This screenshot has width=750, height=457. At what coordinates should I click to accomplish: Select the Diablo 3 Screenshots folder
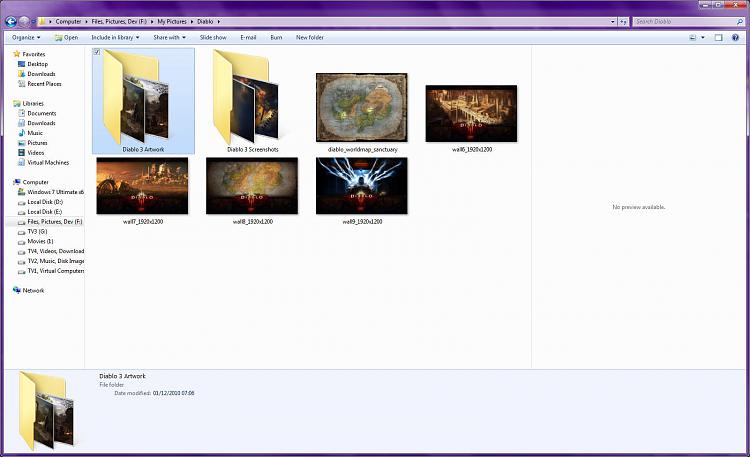click(253, 101)
